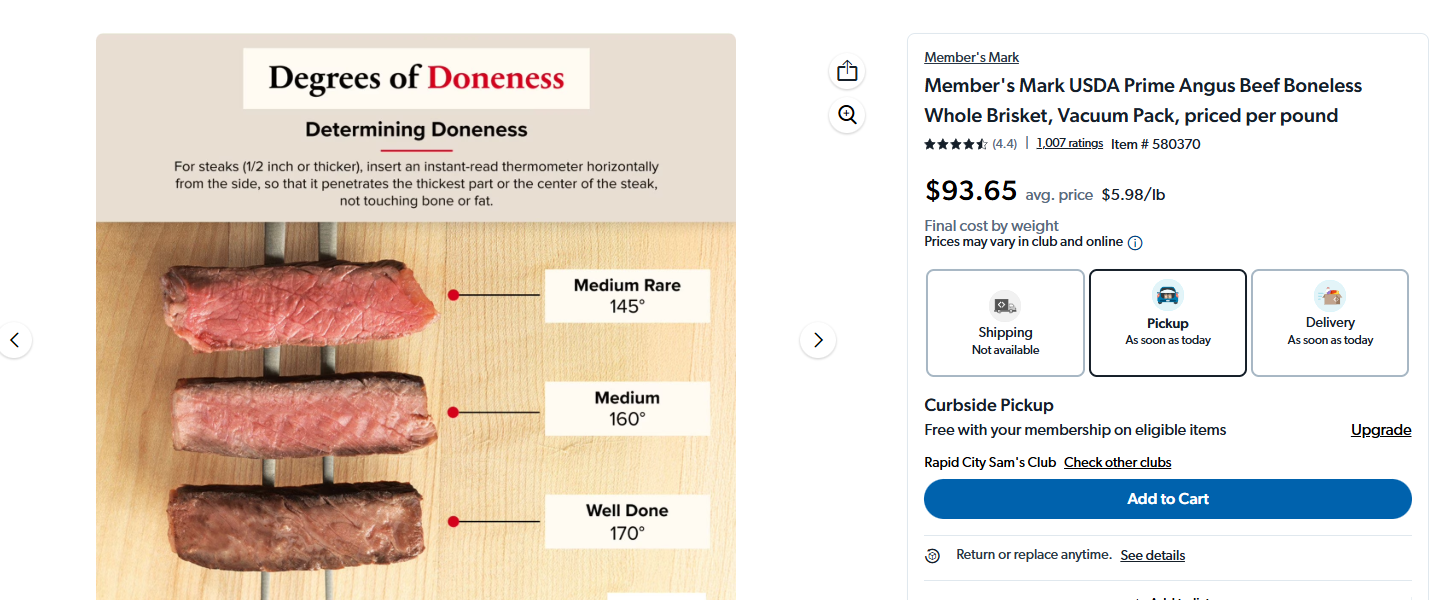Viewport: 1456px width, 600px height.
Task: Click the return policy icon below Add to Cart
Action: [x=933, y=556]
